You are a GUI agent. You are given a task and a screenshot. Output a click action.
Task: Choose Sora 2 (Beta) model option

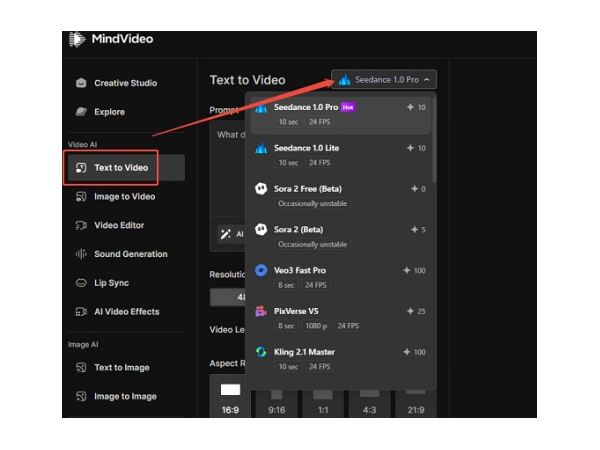tap(341, 237)
